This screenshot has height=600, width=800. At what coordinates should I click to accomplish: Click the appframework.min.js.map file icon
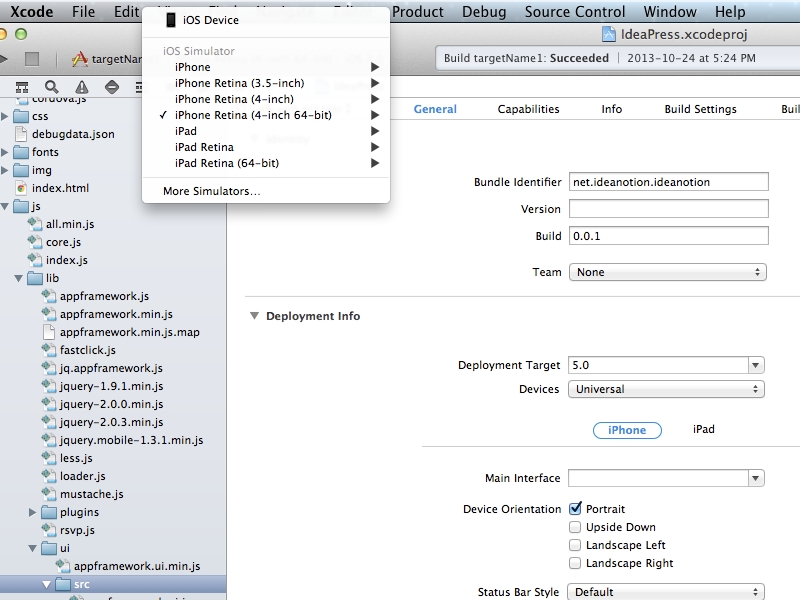(x=49, y=332)
